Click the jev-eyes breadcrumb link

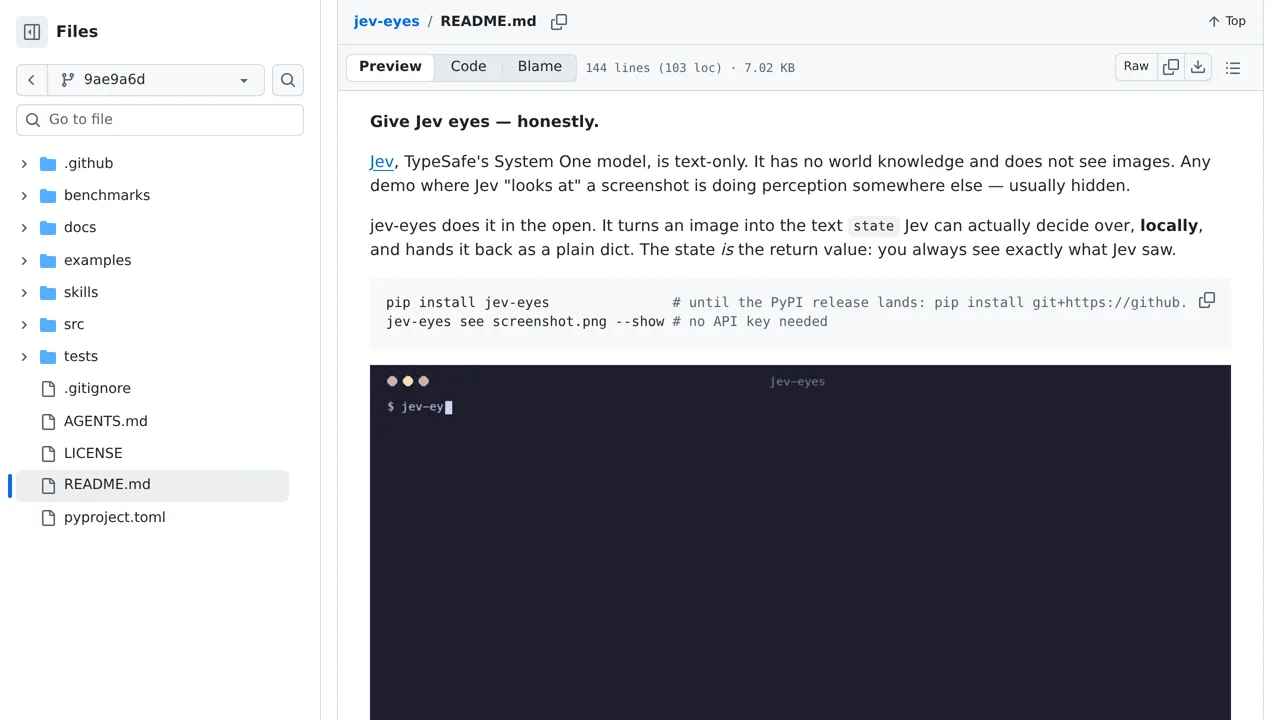pyautogui.click(x=386, y=21)
